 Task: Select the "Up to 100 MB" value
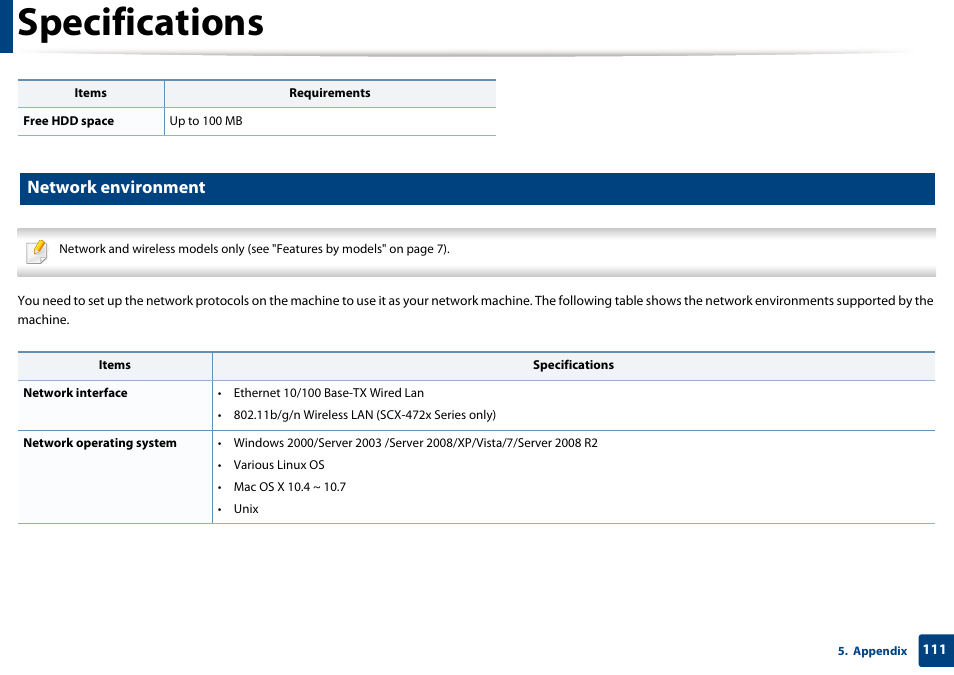pyautogui.click(x=206, y=121)
